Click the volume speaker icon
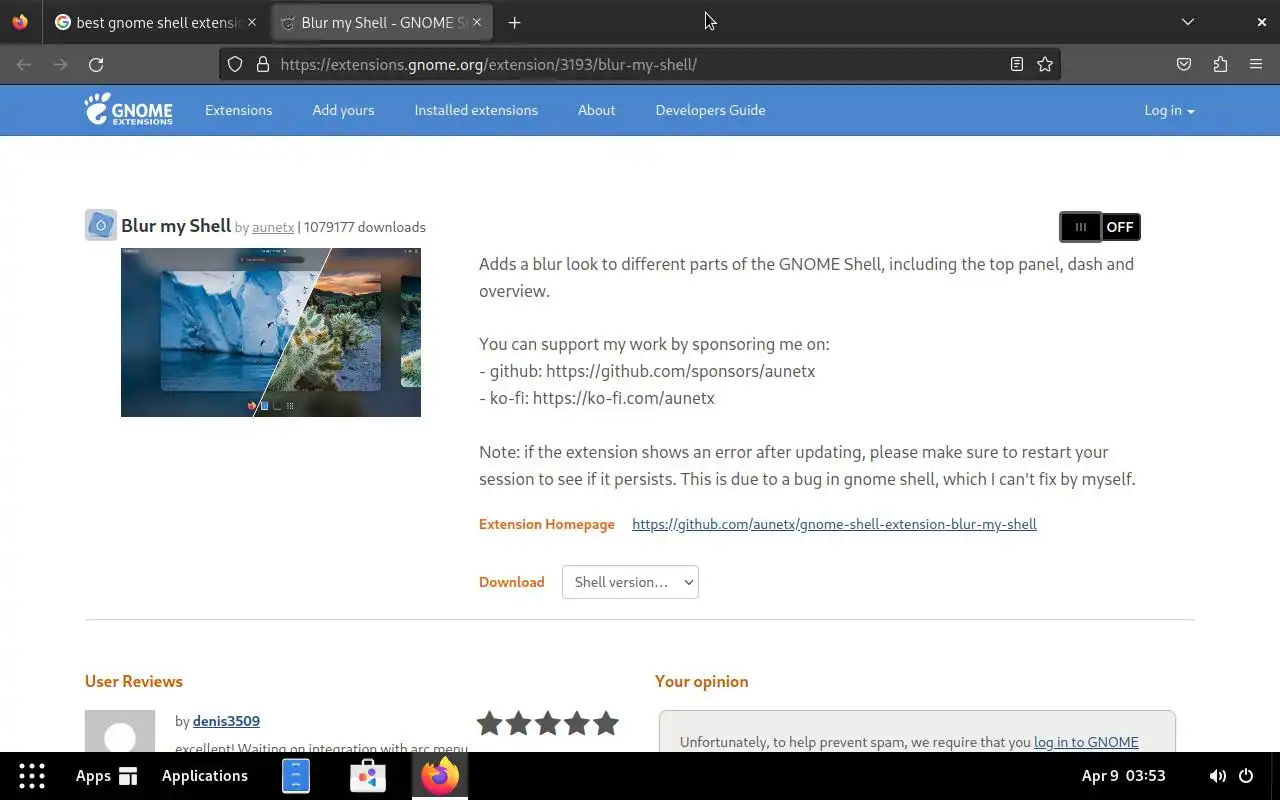This screenshot has height=800, width=1280. pos(1217,776)
